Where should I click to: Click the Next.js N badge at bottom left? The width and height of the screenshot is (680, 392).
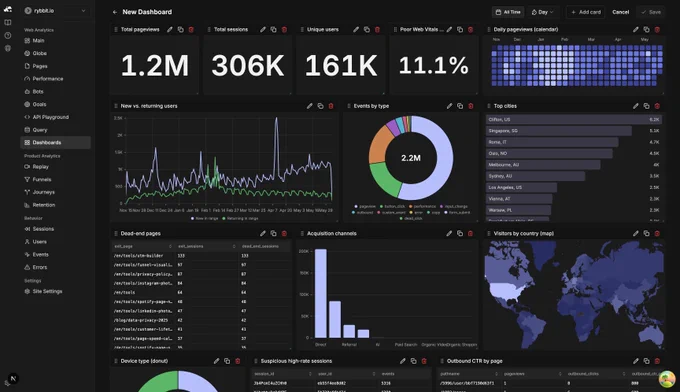[13, 379]
